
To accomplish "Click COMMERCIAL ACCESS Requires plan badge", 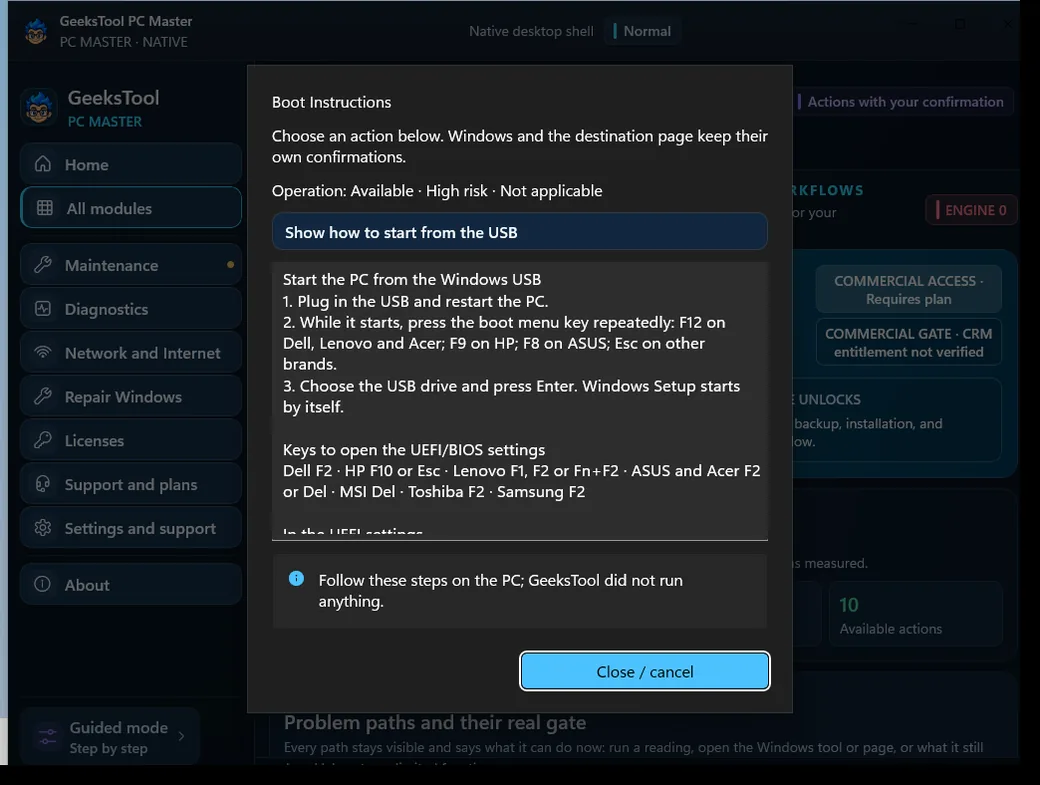I will 908,290.
